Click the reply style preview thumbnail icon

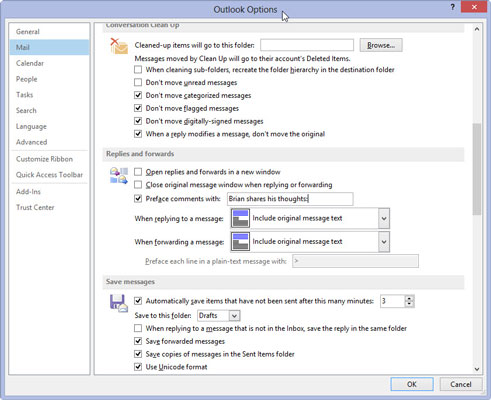(x=240, y=218)
